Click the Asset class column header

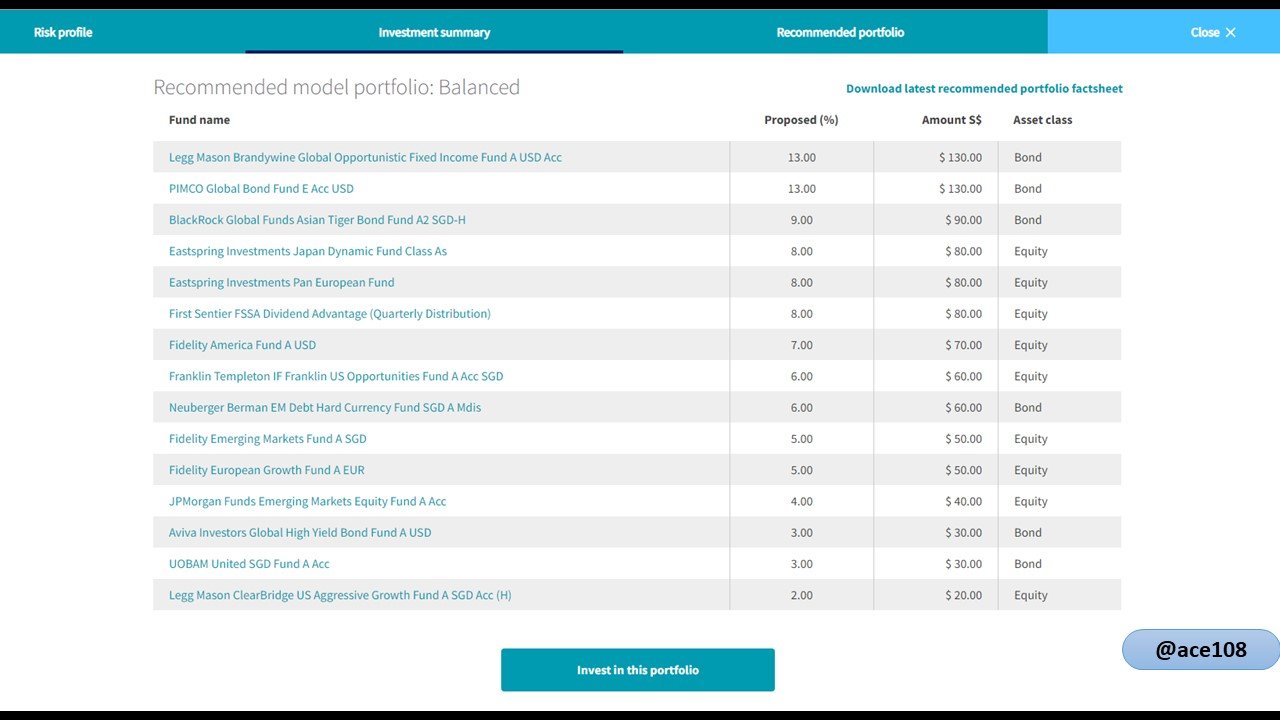pyautogui.click(x=1042, y=120)
